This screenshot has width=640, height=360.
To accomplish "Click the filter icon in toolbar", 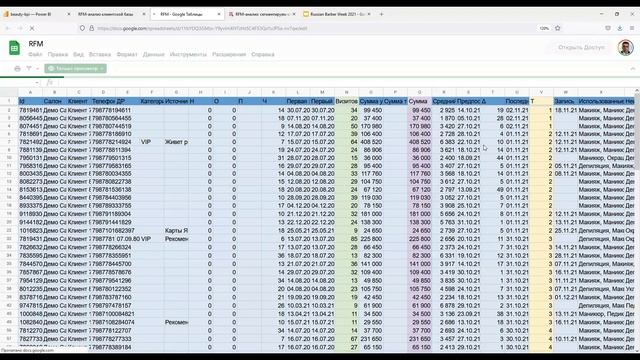I will click(x=29, y=69).
